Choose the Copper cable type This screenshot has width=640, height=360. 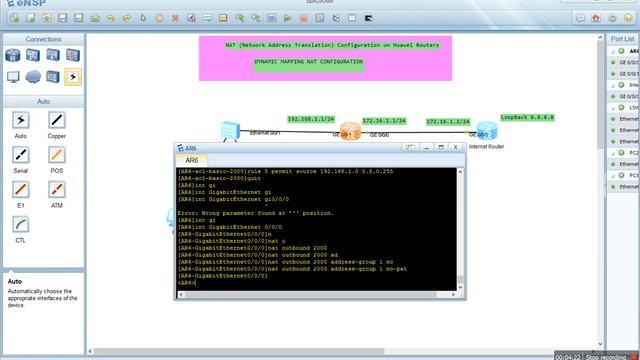[56, 120]
